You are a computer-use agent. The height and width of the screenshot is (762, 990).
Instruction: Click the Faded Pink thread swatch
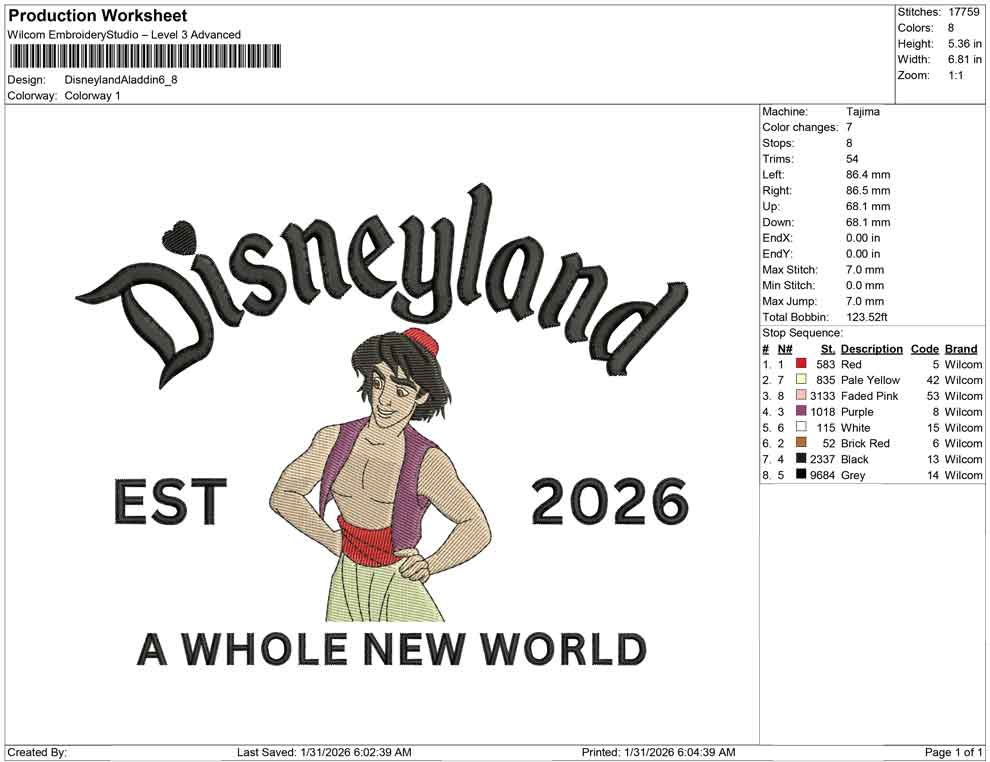(801, 395)
